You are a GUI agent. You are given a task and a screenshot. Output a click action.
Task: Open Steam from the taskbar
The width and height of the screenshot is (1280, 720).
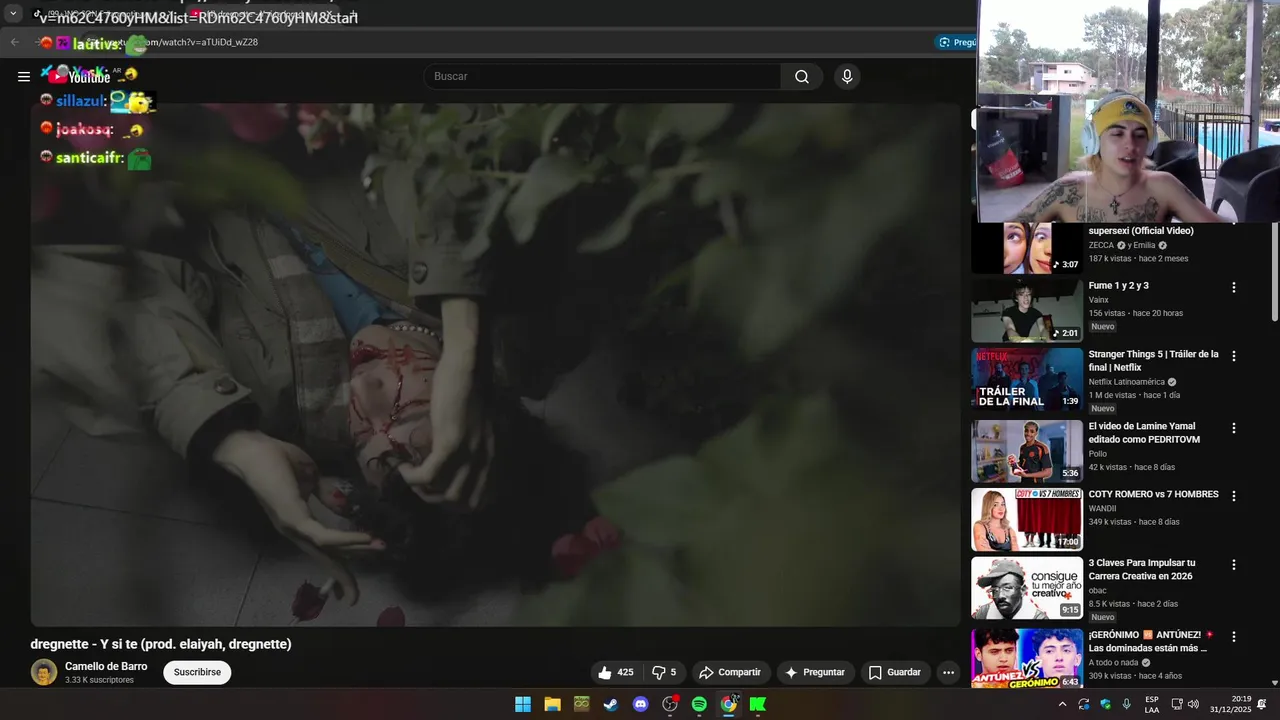click(x=611, y=704)
